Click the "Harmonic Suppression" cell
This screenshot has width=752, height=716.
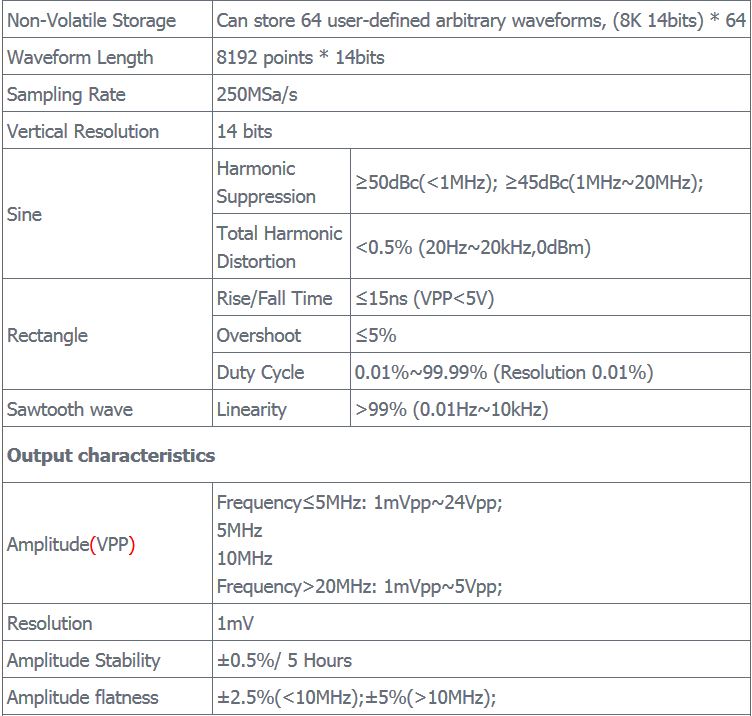click(266, 182)
